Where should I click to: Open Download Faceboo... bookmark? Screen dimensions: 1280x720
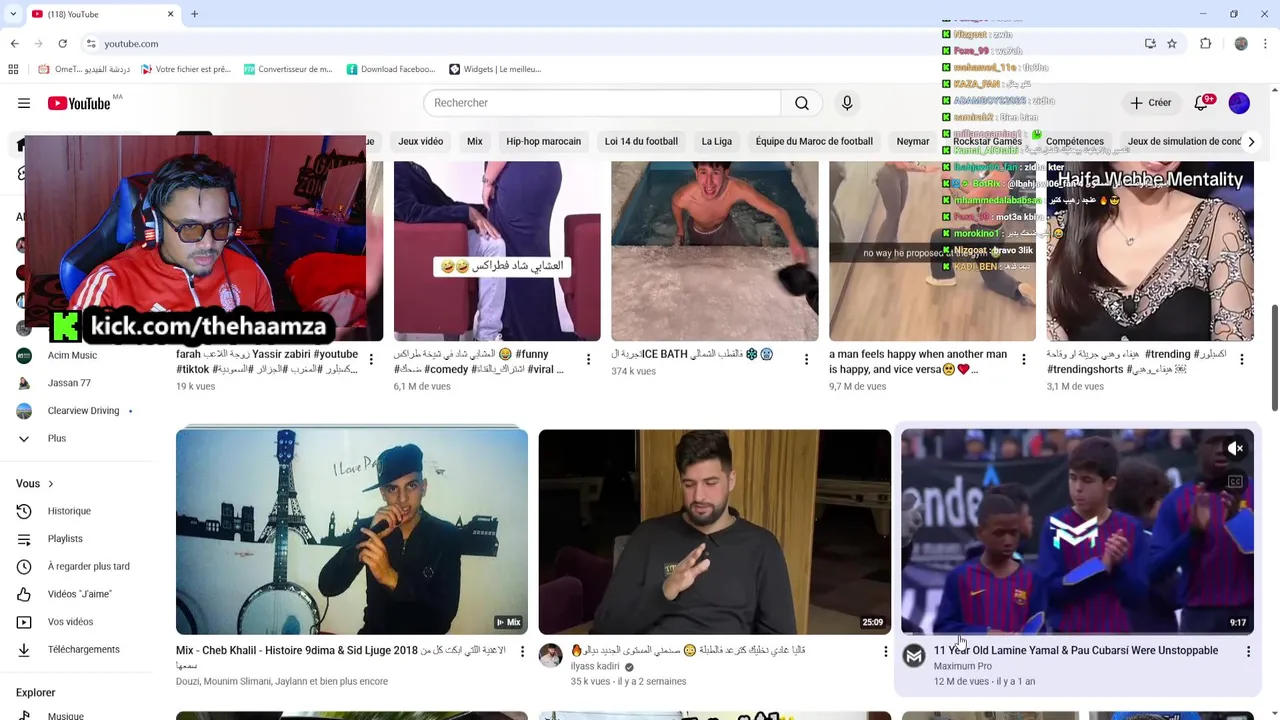click(x=391, y=69)
